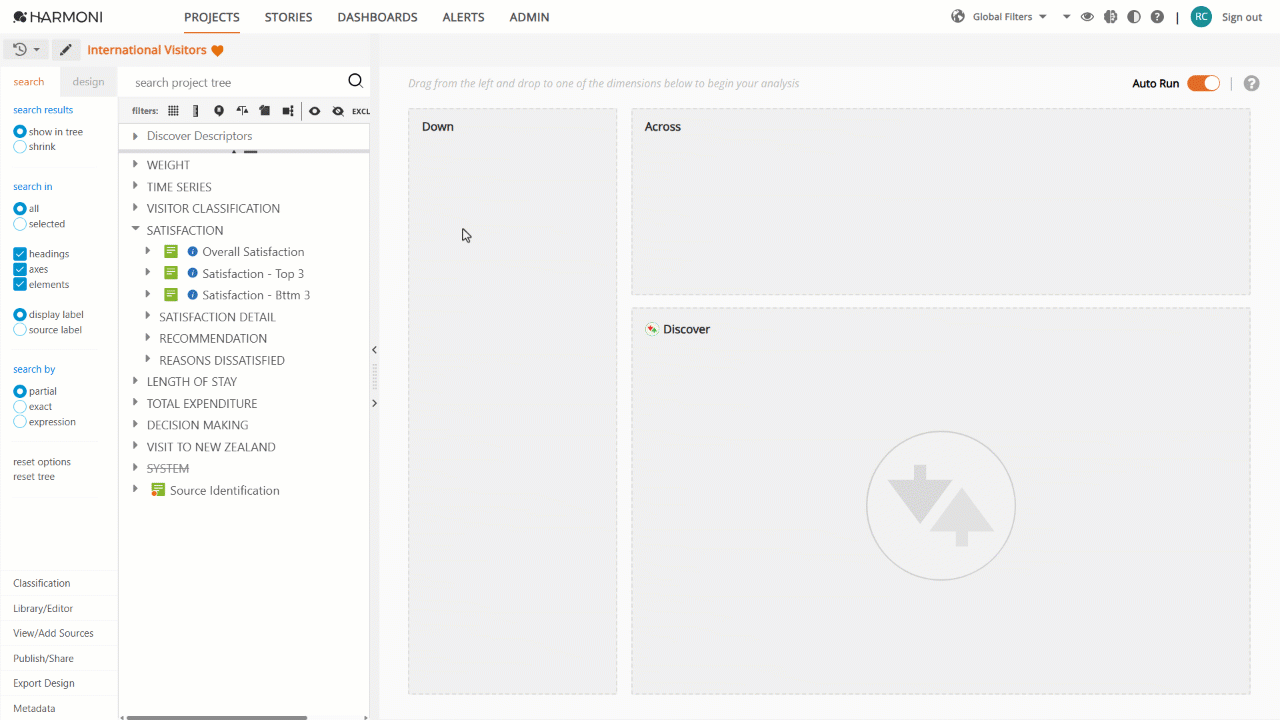Click the crossed-out eye hidden filter
Viewport: 1280px width, 720px height.
(x=338, y=111)
